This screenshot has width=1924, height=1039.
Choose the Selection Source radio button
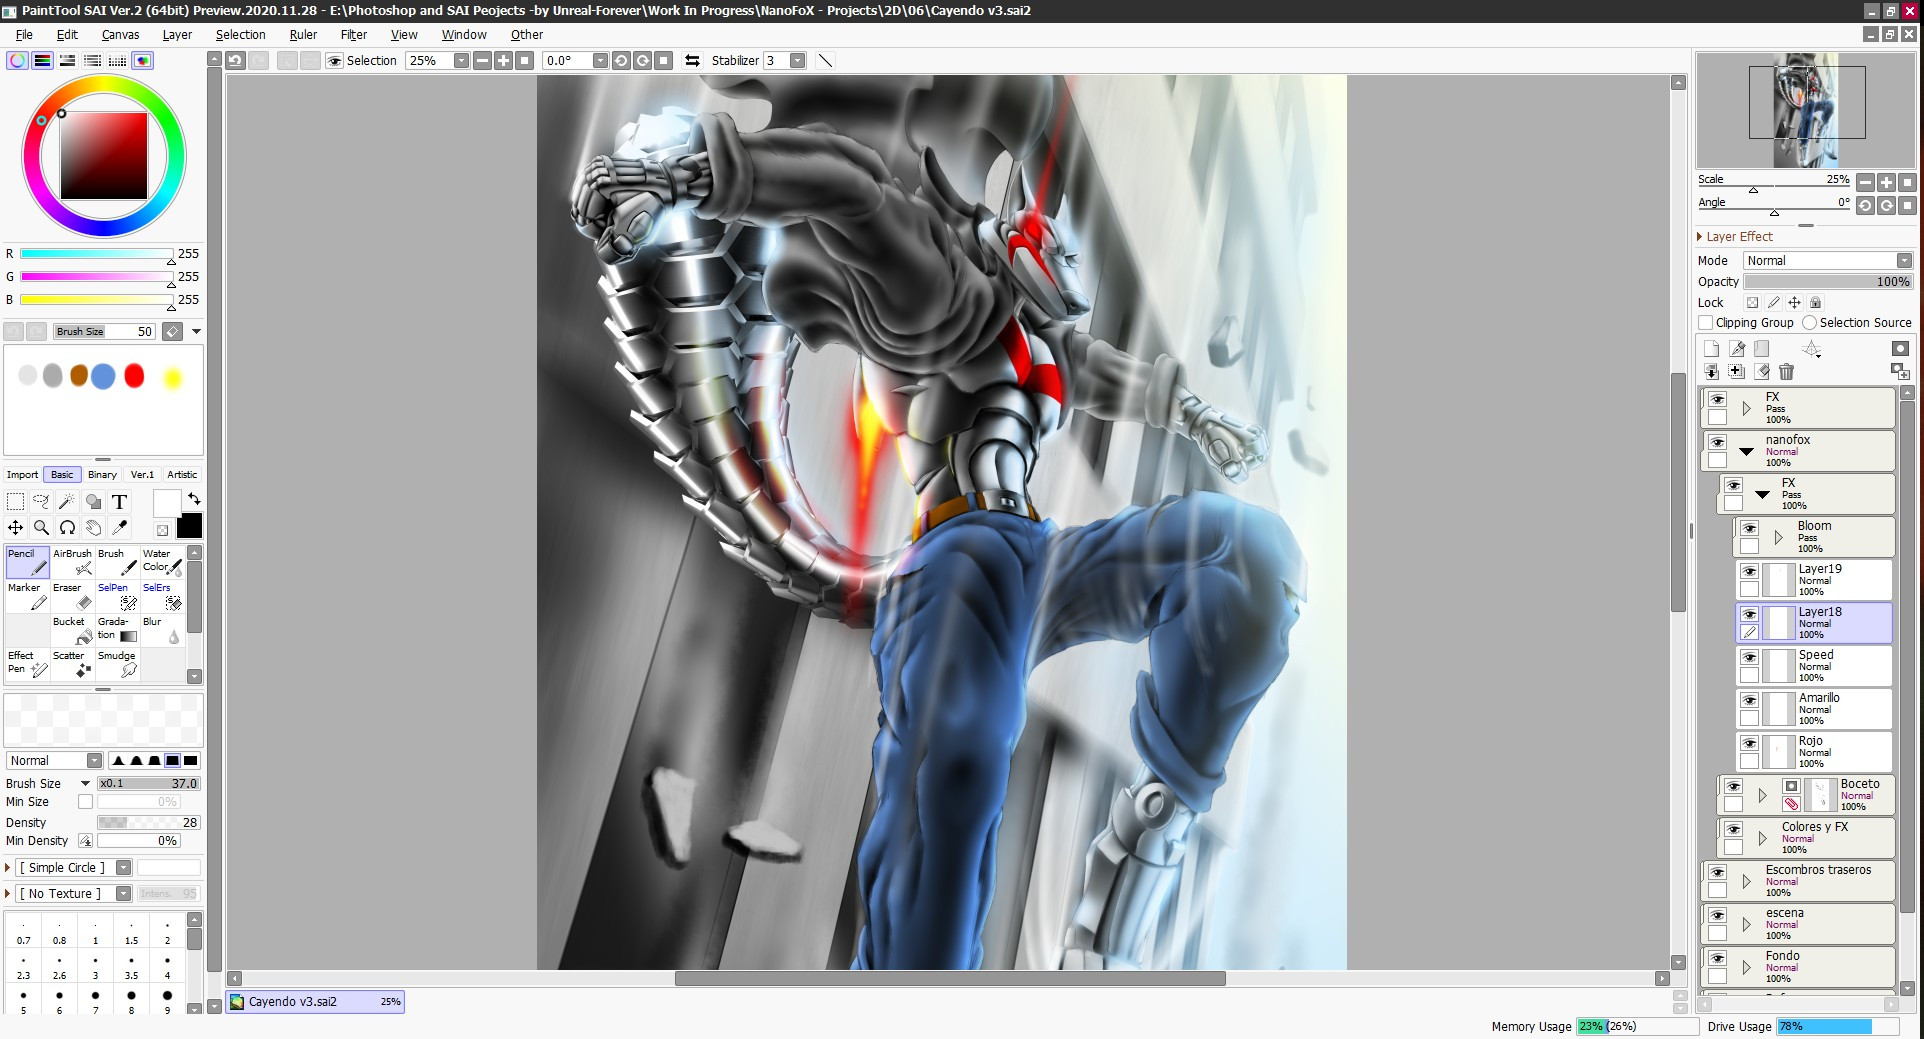tap(1809, 322)
